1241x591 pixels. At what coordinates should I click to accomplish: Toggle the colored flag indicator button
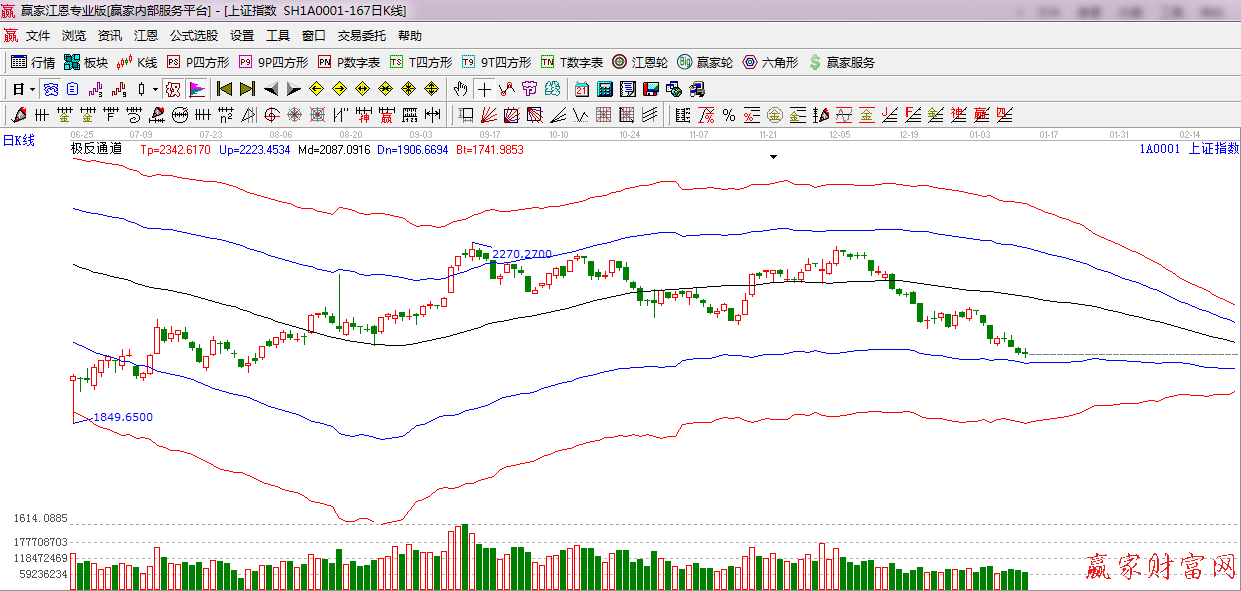point(197,89)
